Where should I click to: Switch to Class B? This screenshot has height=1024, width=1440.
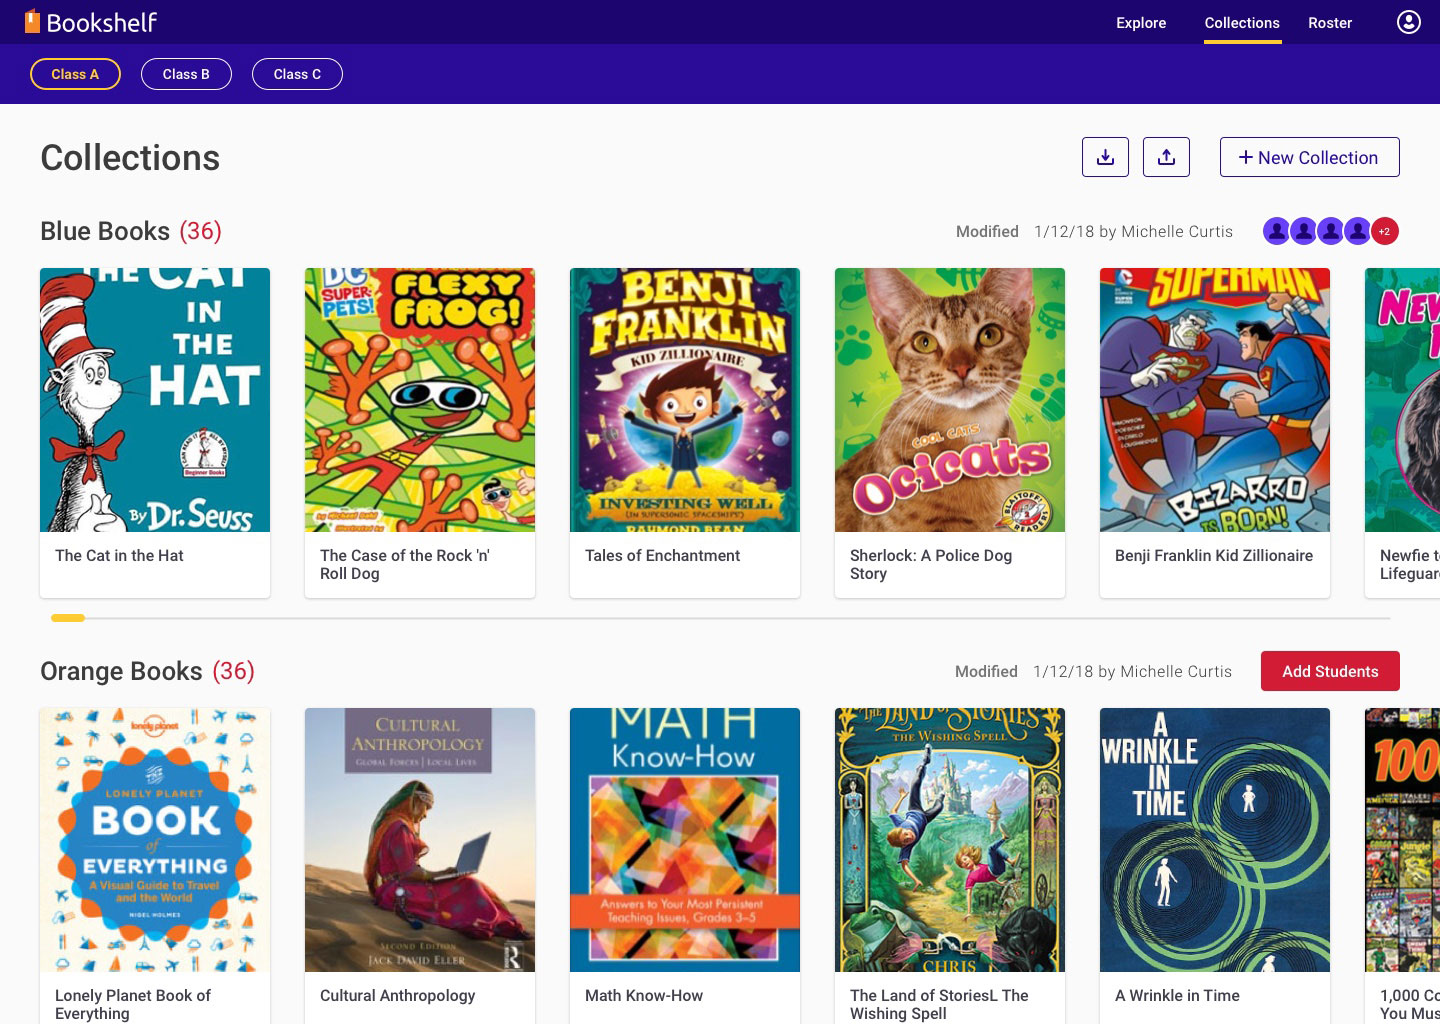coord(186,74)
